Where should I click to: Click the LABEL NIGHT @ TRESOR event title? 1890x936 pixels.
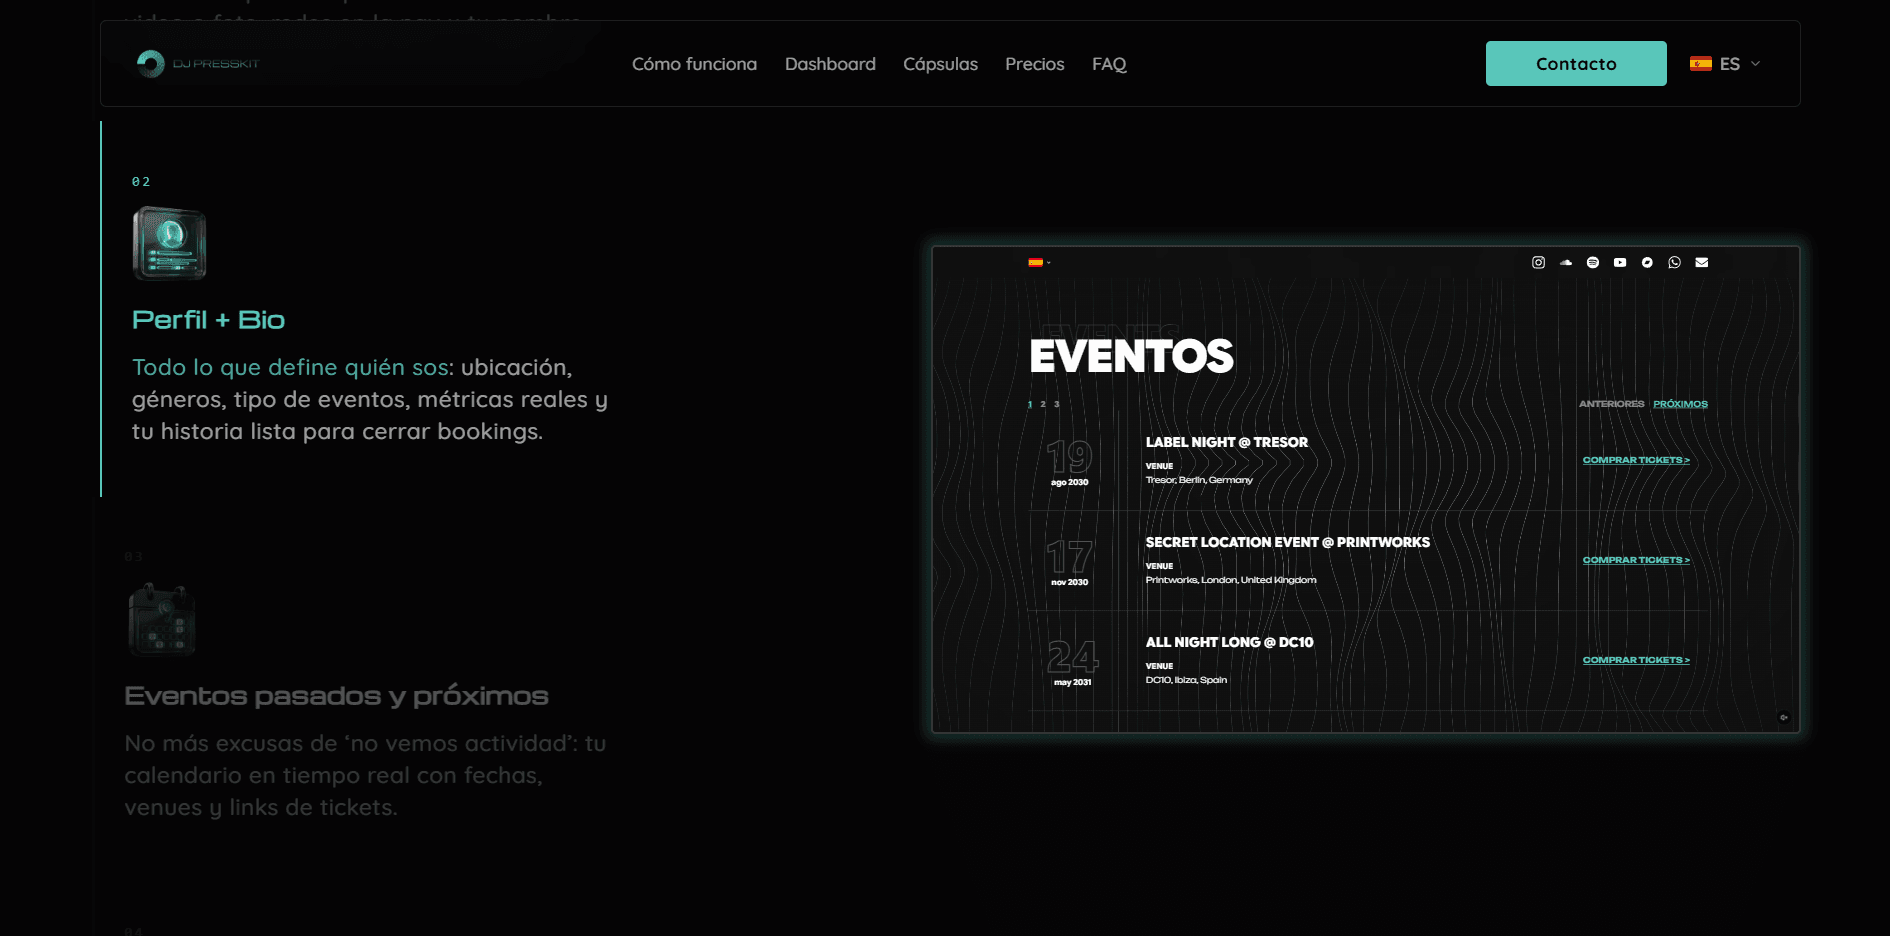point(1226,442)
